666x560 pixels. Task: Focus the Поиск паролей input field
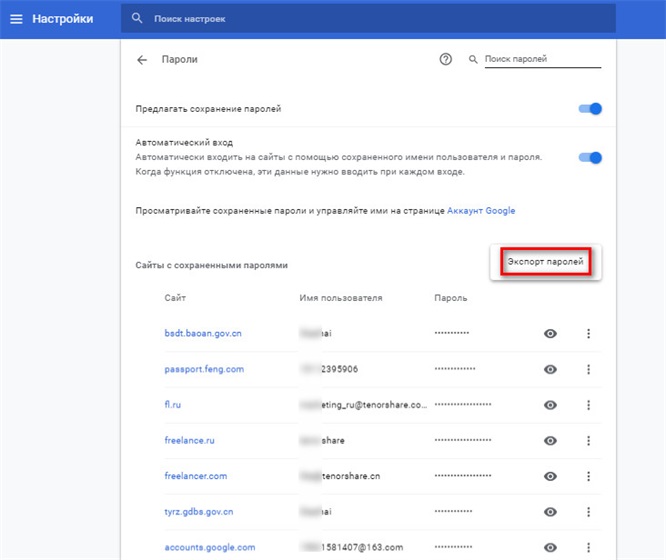click(x=543, y=59)
